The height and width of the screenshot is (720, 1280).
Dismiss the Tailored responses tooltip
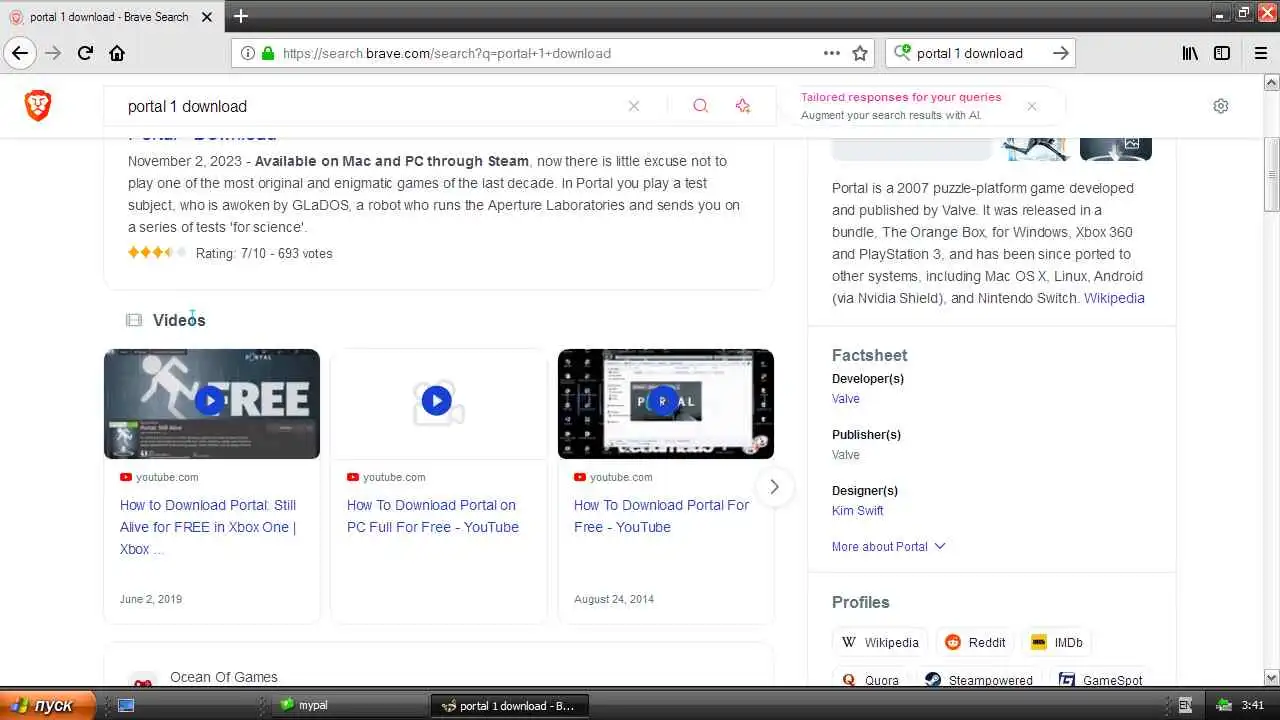(1032, 106)
